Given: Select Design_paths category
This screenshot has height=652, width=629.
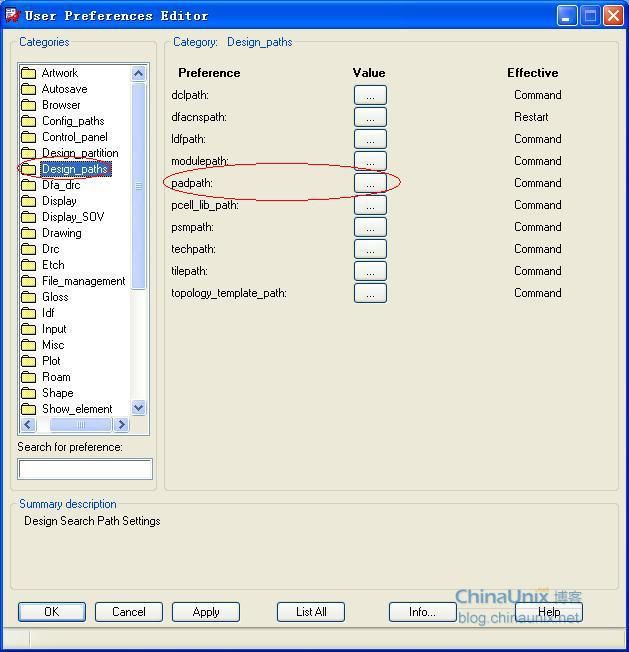Looking at the screenshot, I should 75,169.
